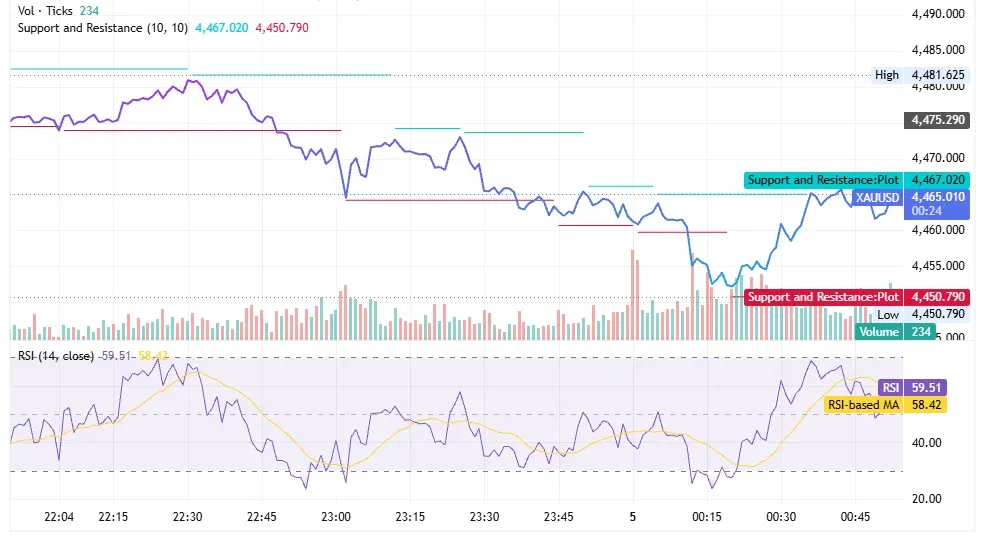Image resolution: width=985 pixels, height=542 pixels.
Task: Click the countdown timer 00:24 under XAUUSD
Action: click(927, 211)
